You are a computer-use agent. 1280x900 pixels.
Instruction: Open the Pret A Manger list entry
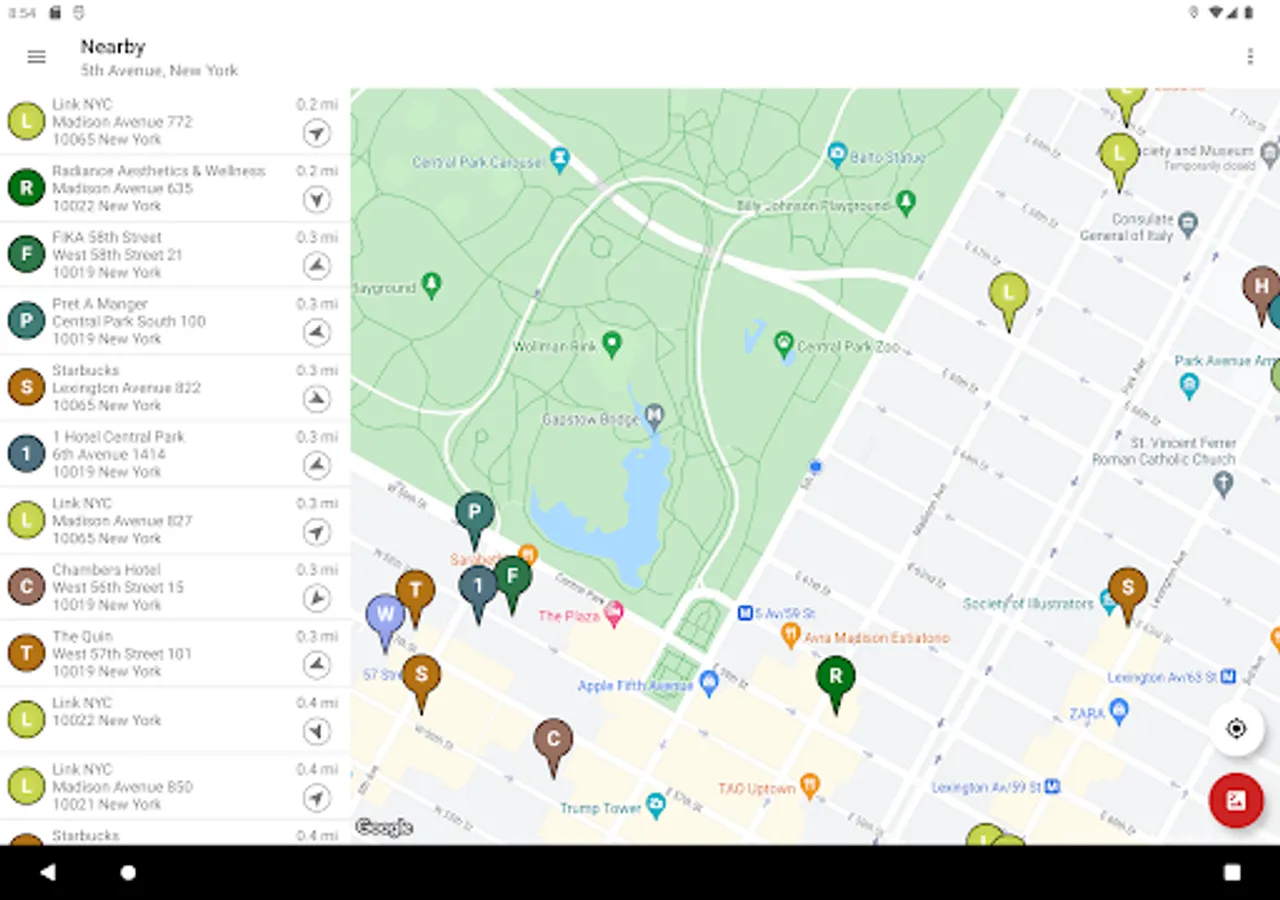tap(175, 321)
